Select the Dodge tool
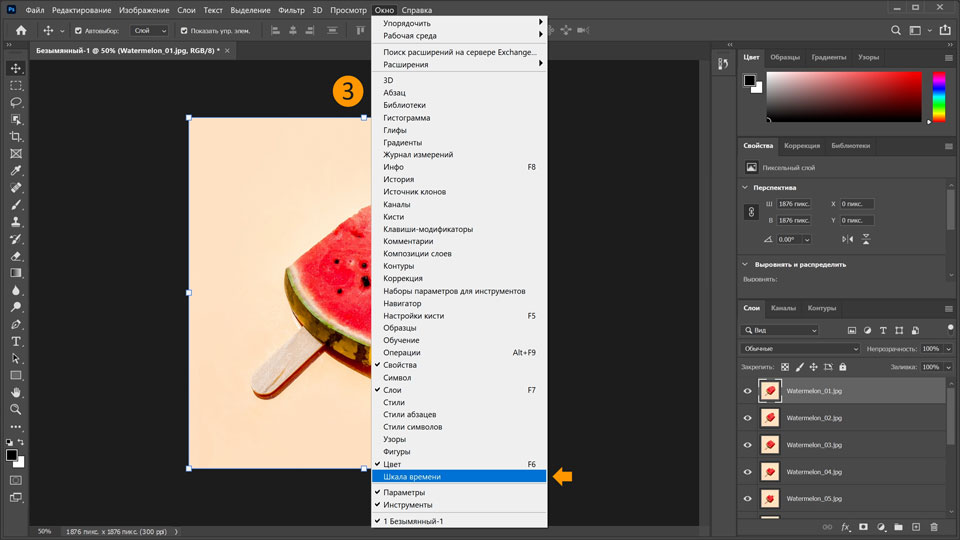 (x=16, y=307)
